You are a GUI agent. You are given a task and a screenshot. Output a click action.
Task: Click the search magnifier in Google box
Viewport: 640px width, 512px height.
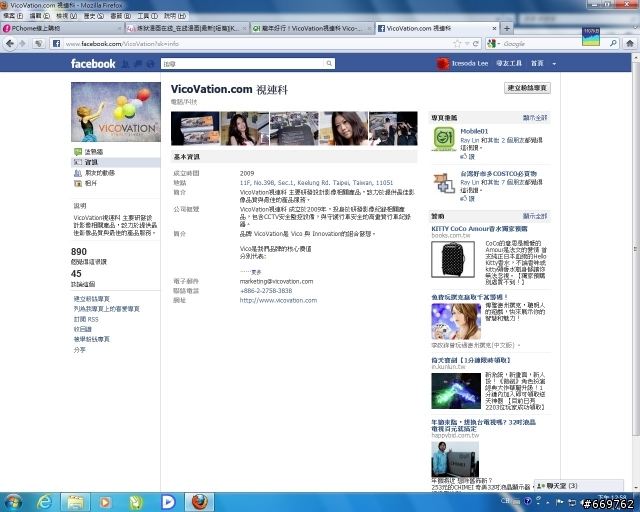pyautogui.click(x=613, y=43)
